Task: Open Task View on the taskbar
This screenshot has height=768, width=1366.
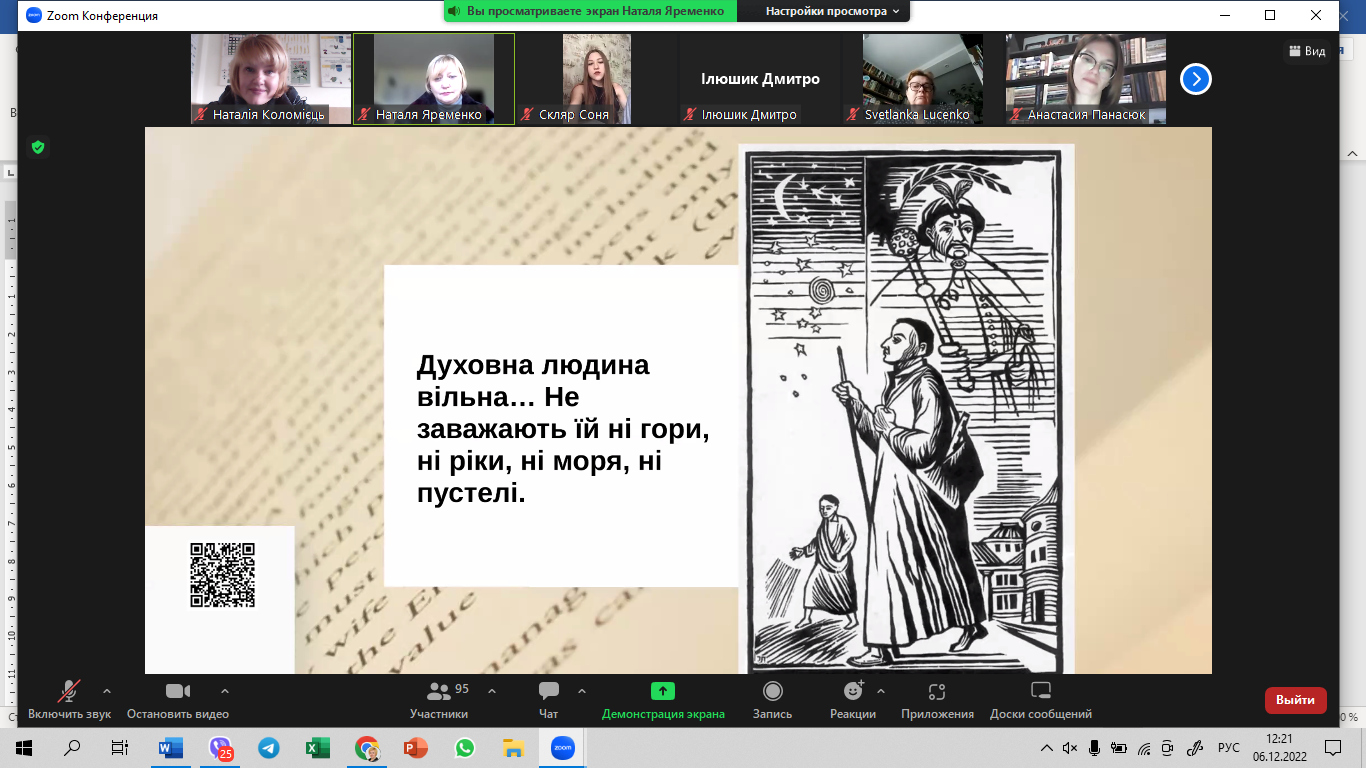Action: click(120, 748)
